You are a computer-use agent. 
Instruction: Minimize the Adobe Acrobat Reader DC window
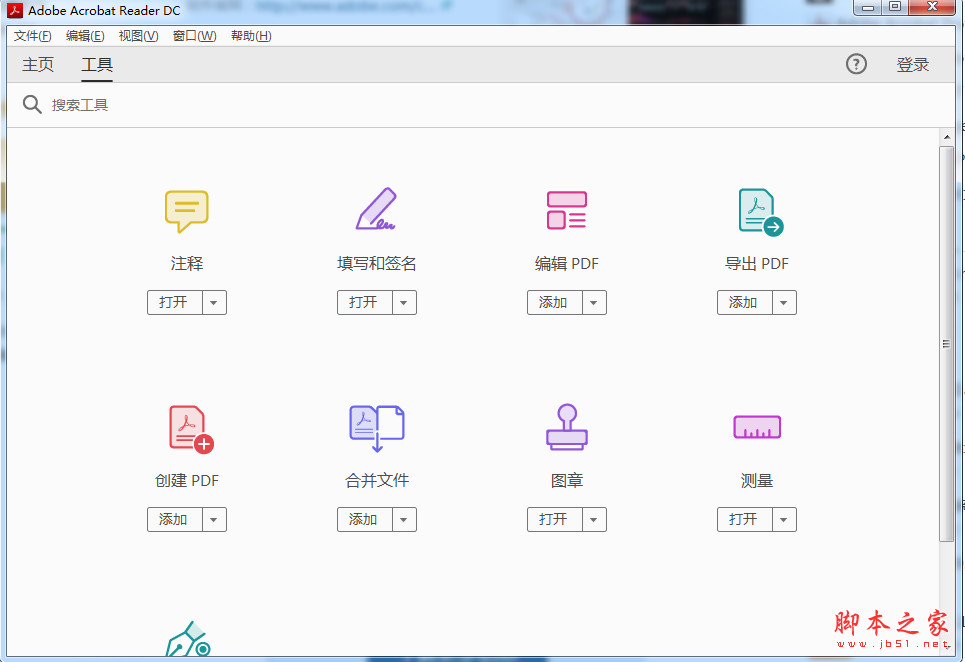point(868,7)
